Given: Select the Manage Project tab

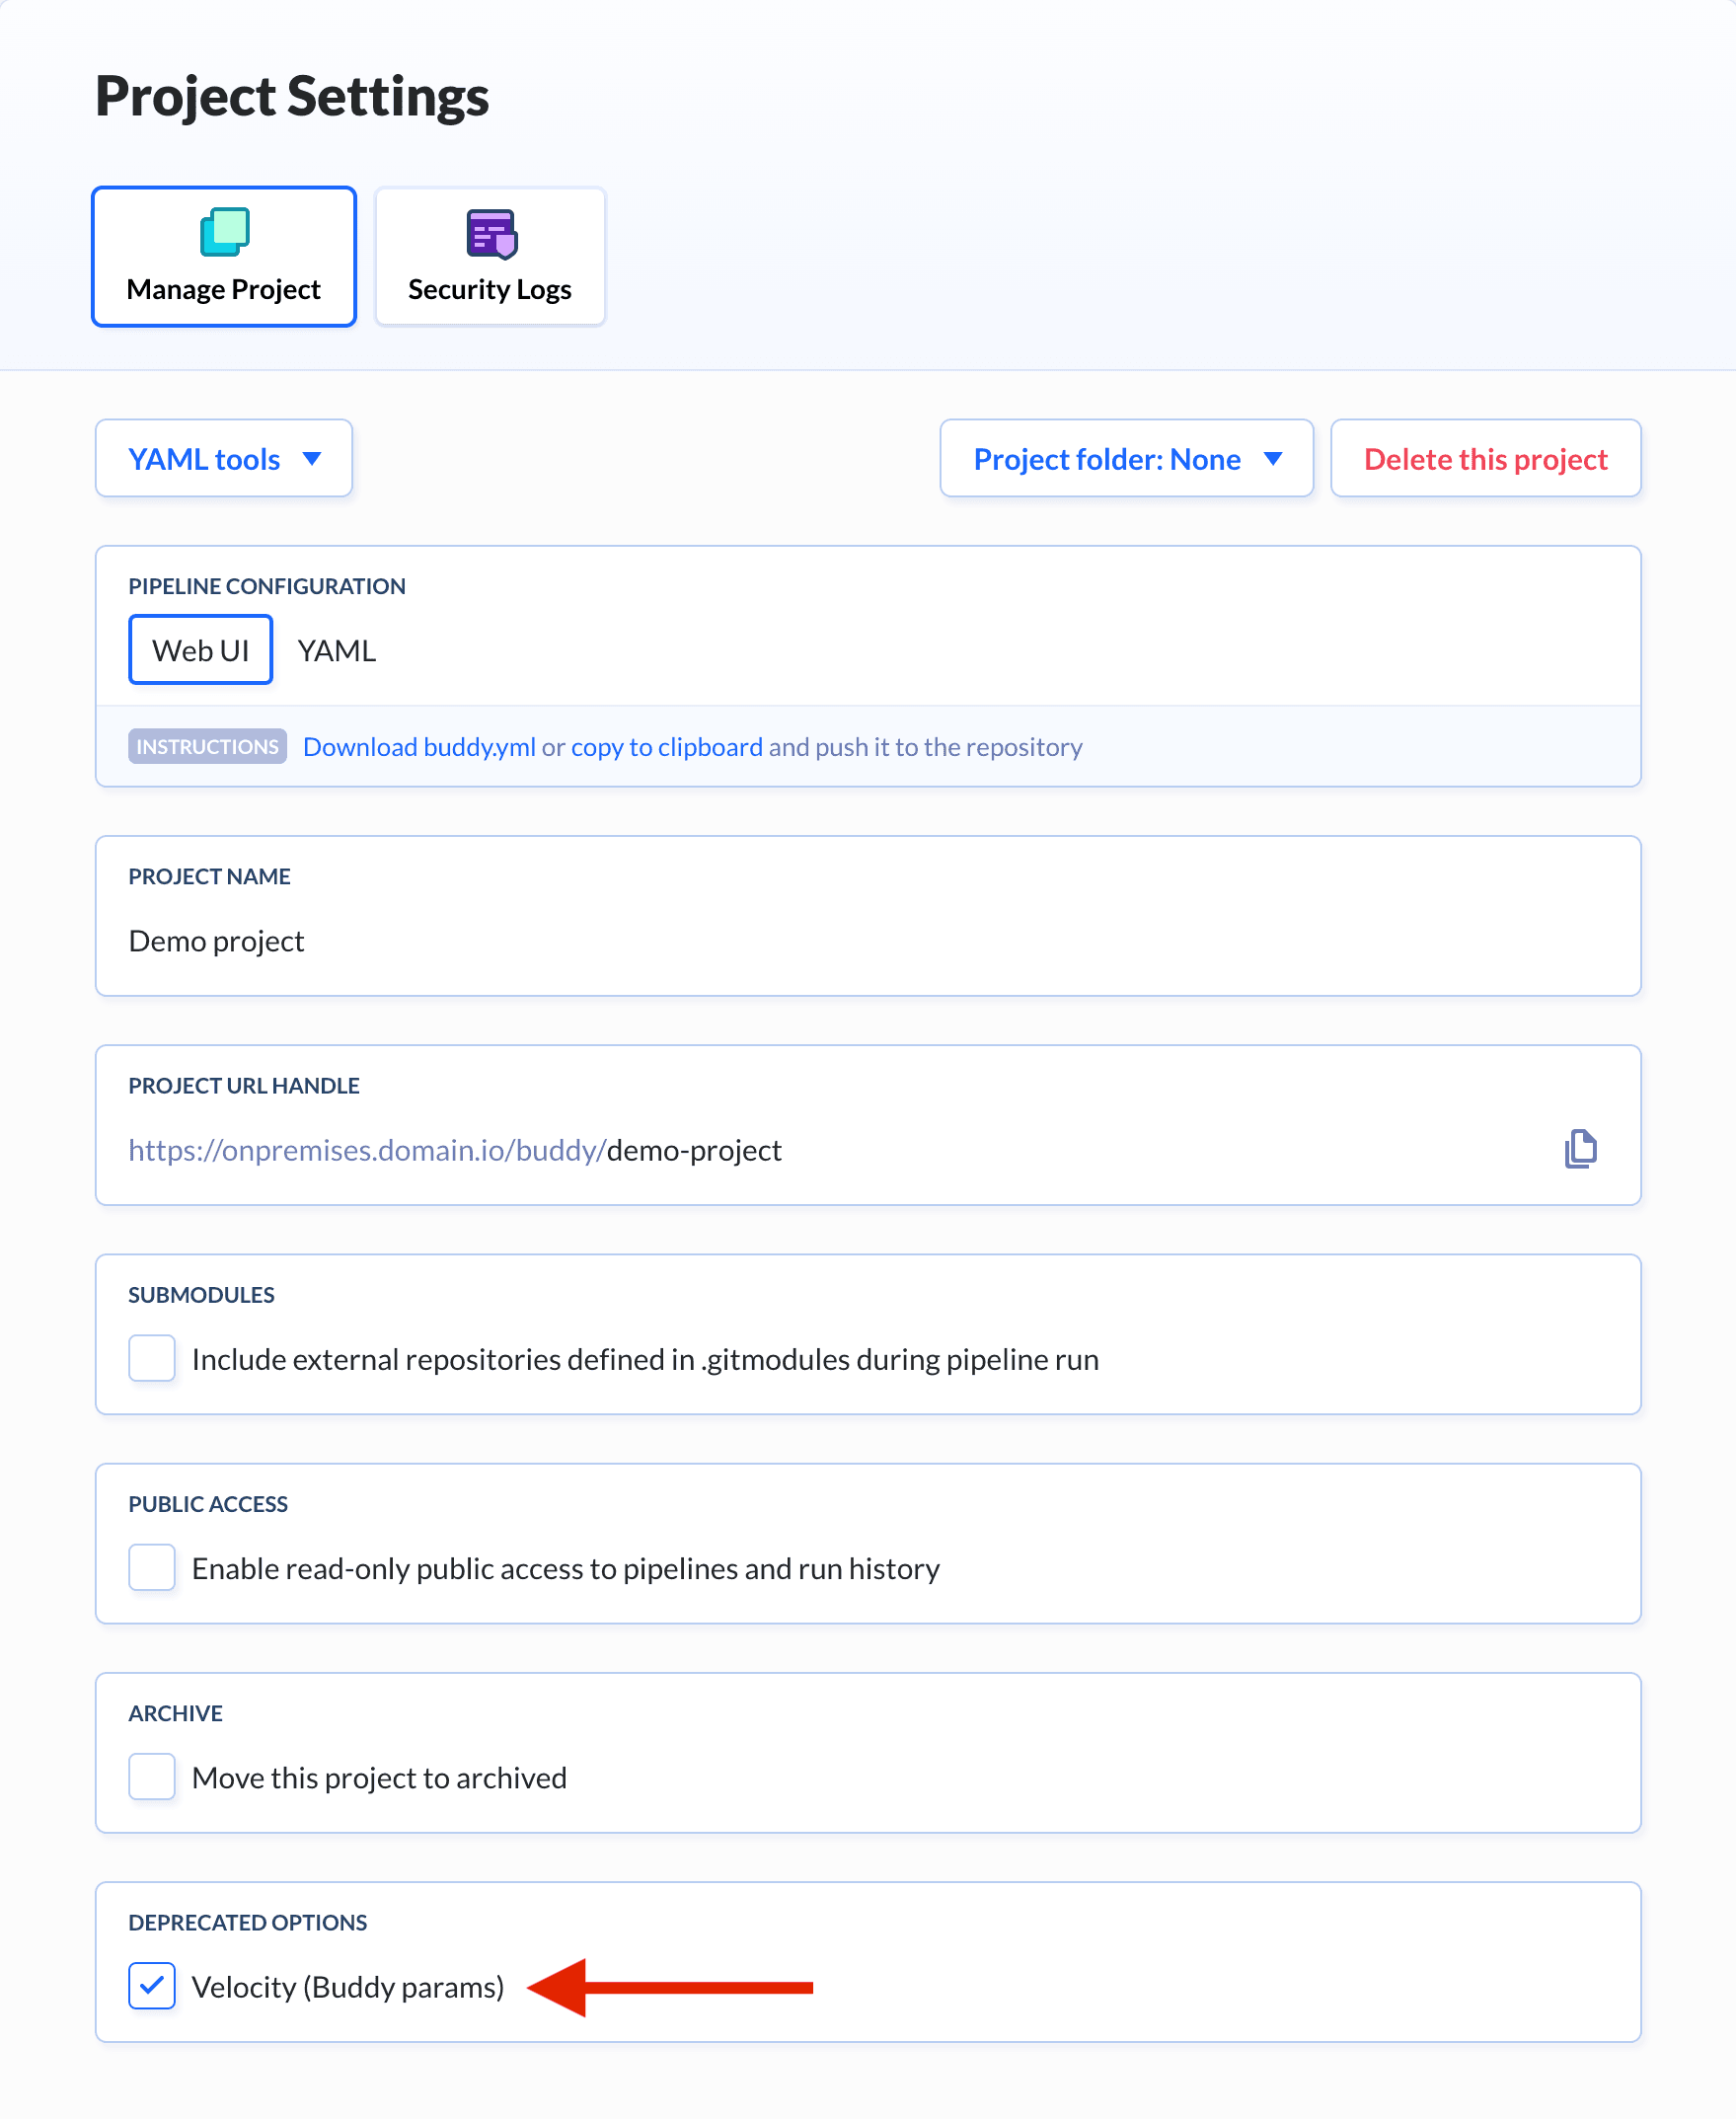Looking at the screenshot, I should point(223,256).
